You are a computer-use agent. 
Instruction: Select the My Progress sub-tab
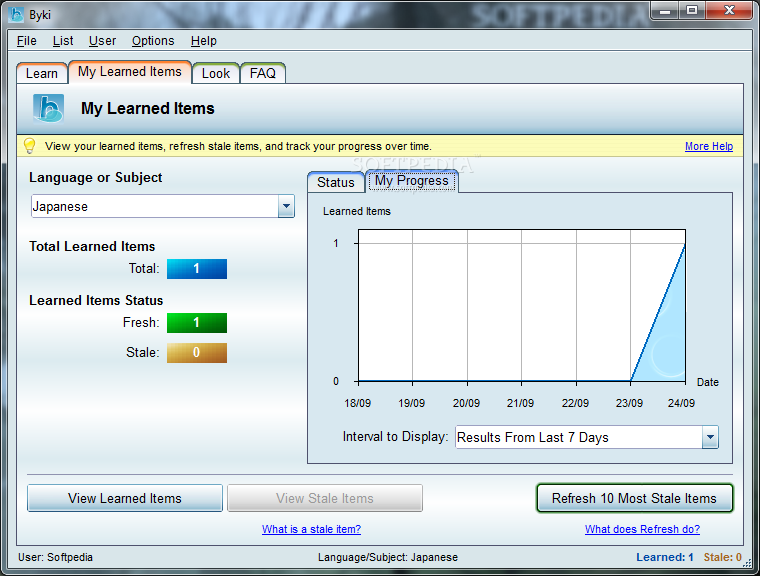coord(412,181)
